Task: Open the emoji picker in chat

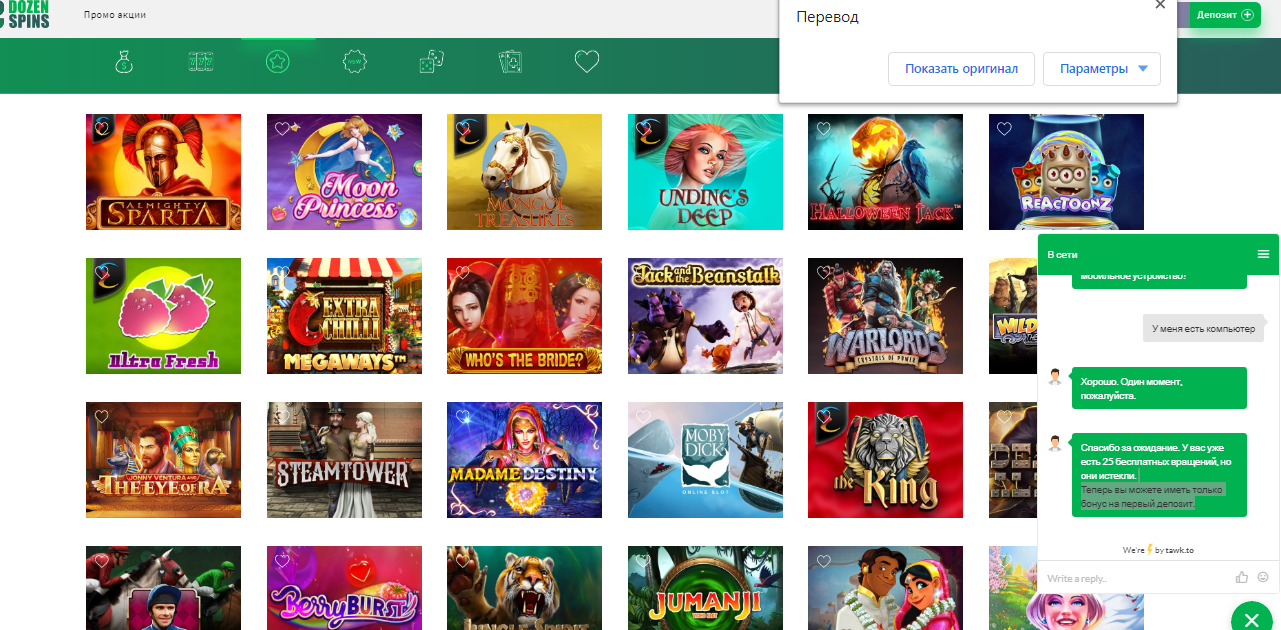Action: click(1263, 577)
